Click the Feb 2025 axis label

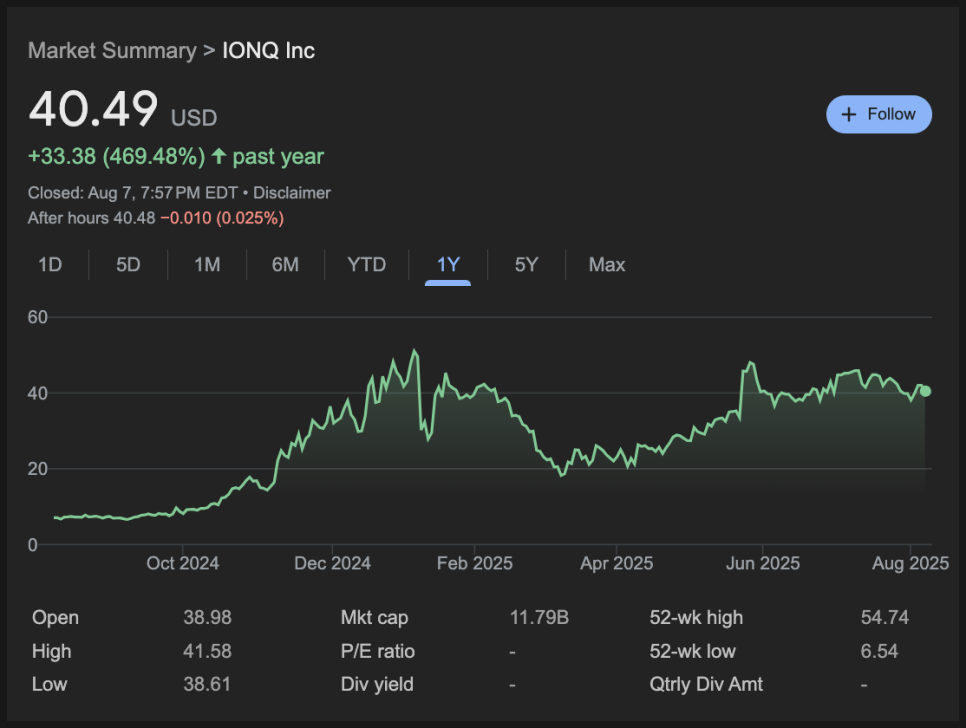click(474, 563)
